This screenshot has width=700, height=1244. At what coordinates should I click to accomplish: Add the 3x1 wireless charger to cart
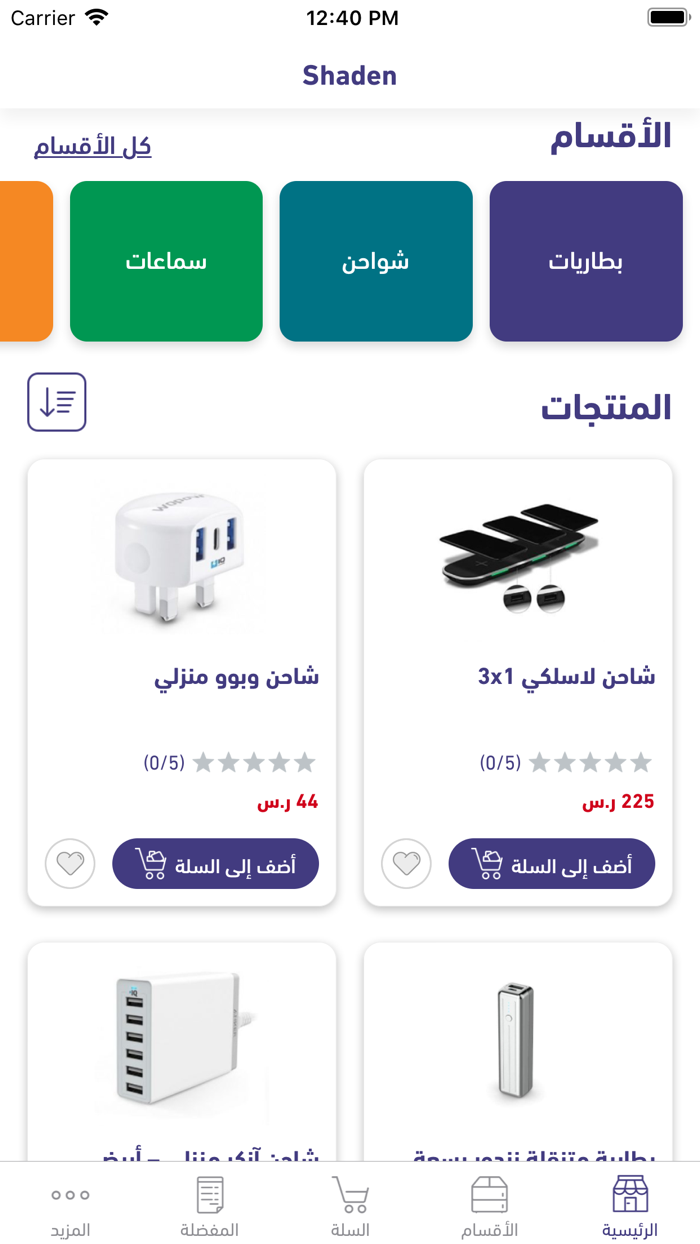(x=551, y=864)
